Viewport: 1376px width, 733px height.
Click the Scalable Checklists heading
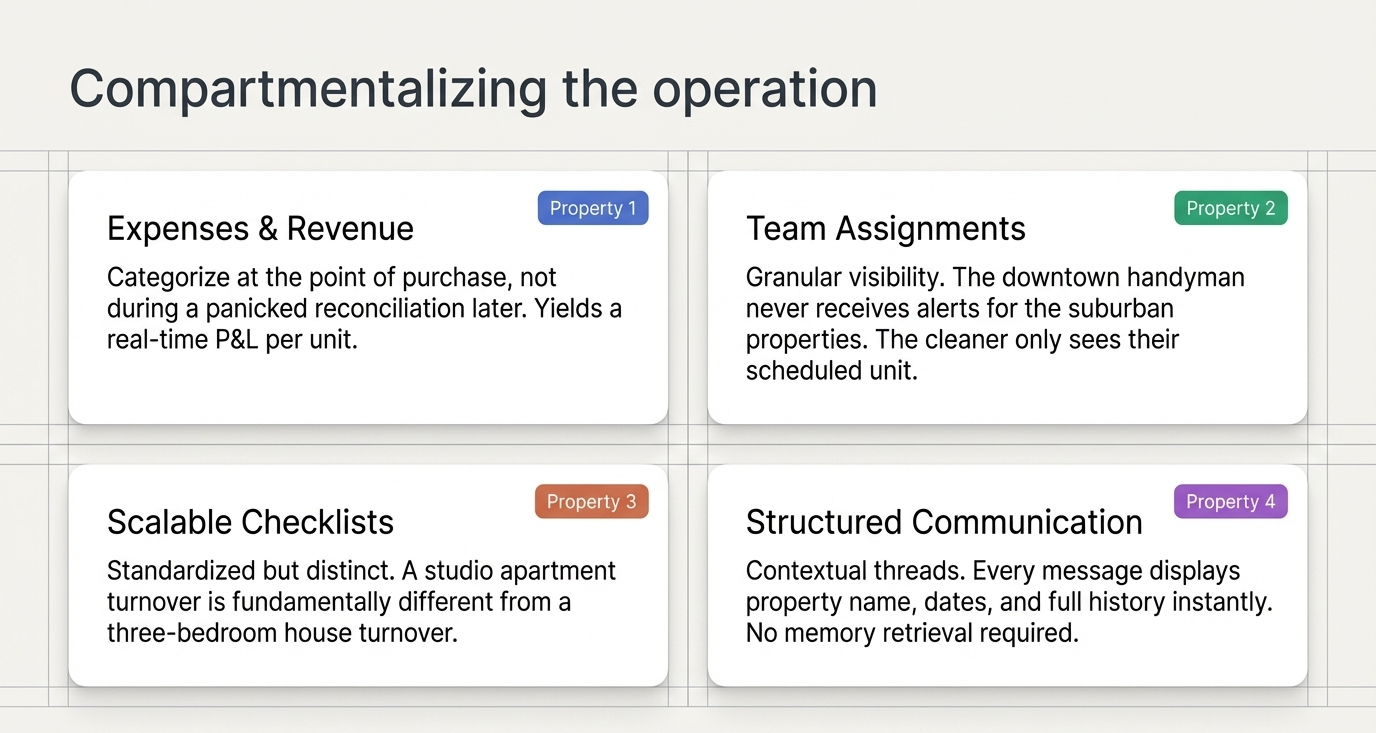pyautogui.click(x=250, y=522)
